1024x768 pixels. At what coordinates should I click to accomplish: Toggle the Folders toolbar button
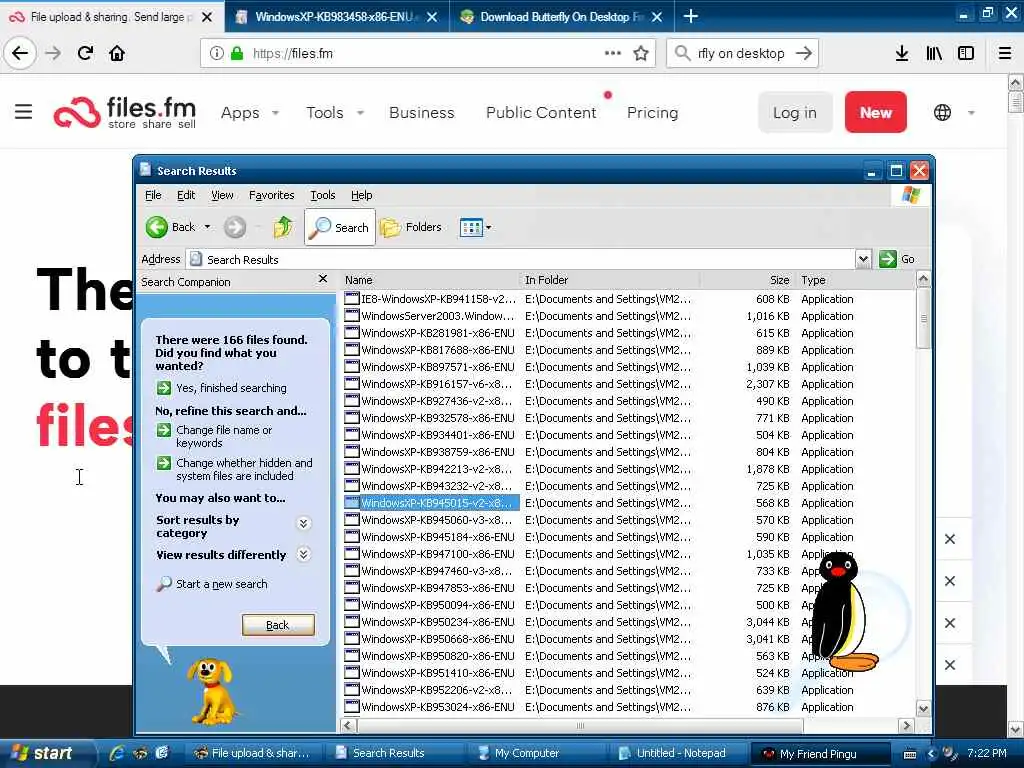(411, 227)
